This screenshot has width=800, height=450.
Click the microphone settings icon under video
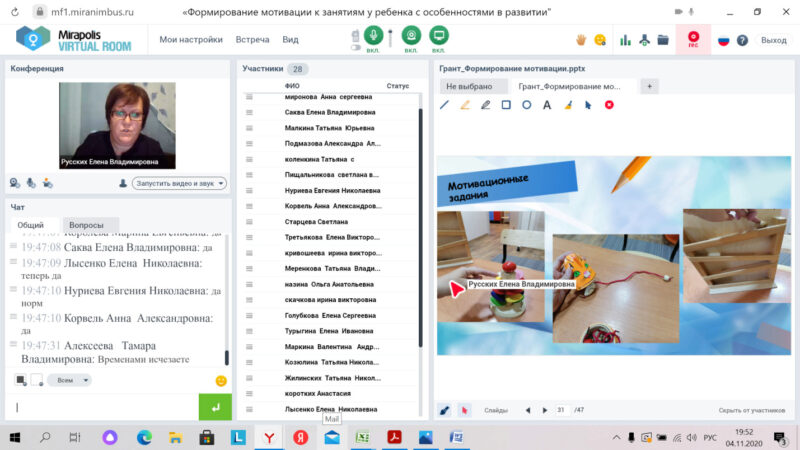point(31,183)
